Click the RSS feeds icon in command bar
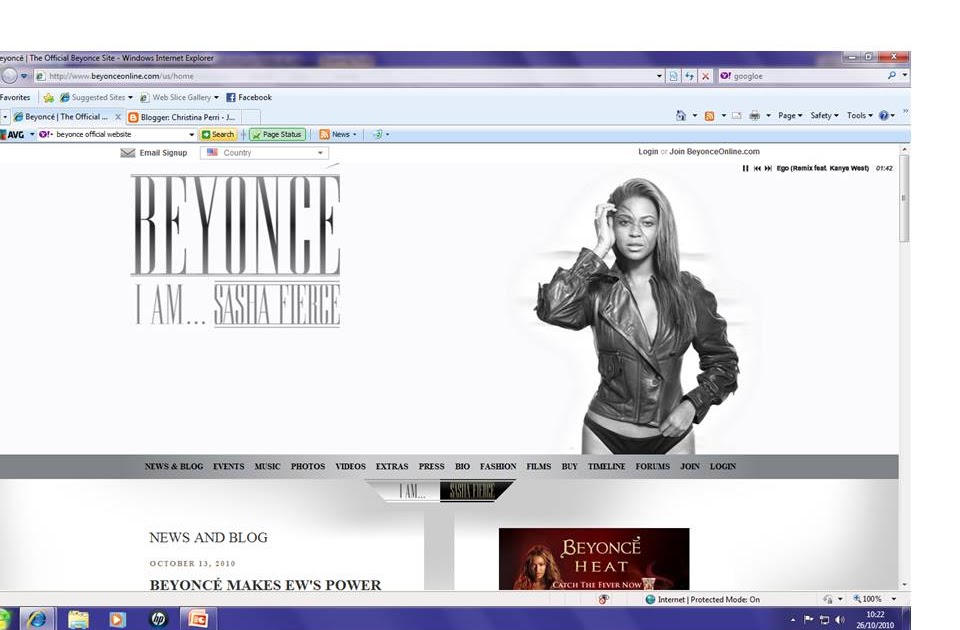The image size is (960, 630). [x=710, y=115]
